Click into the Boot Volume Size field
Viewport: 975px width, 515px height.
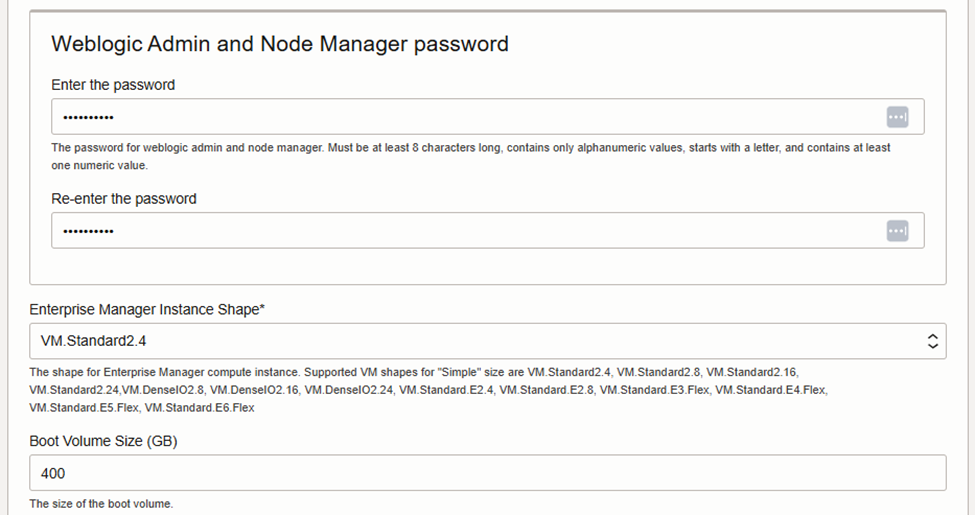pos(487,473)
